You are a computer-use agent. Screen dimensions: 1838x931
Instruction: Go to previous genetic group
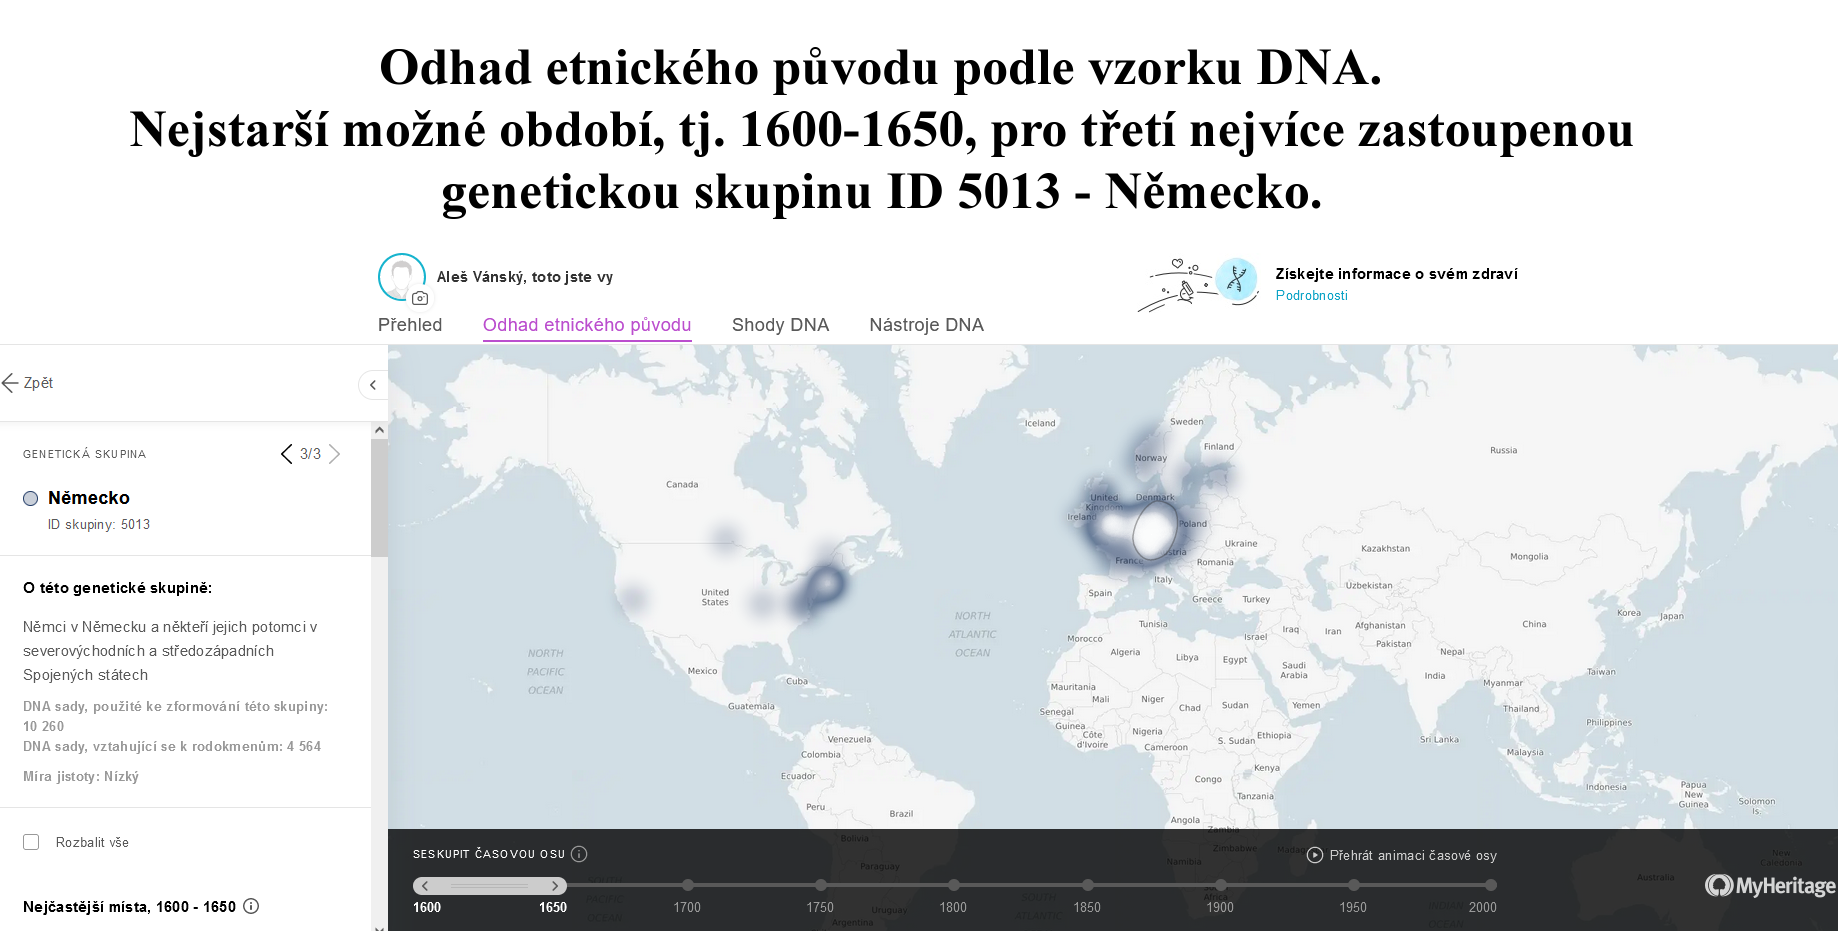tap(287, 454)
